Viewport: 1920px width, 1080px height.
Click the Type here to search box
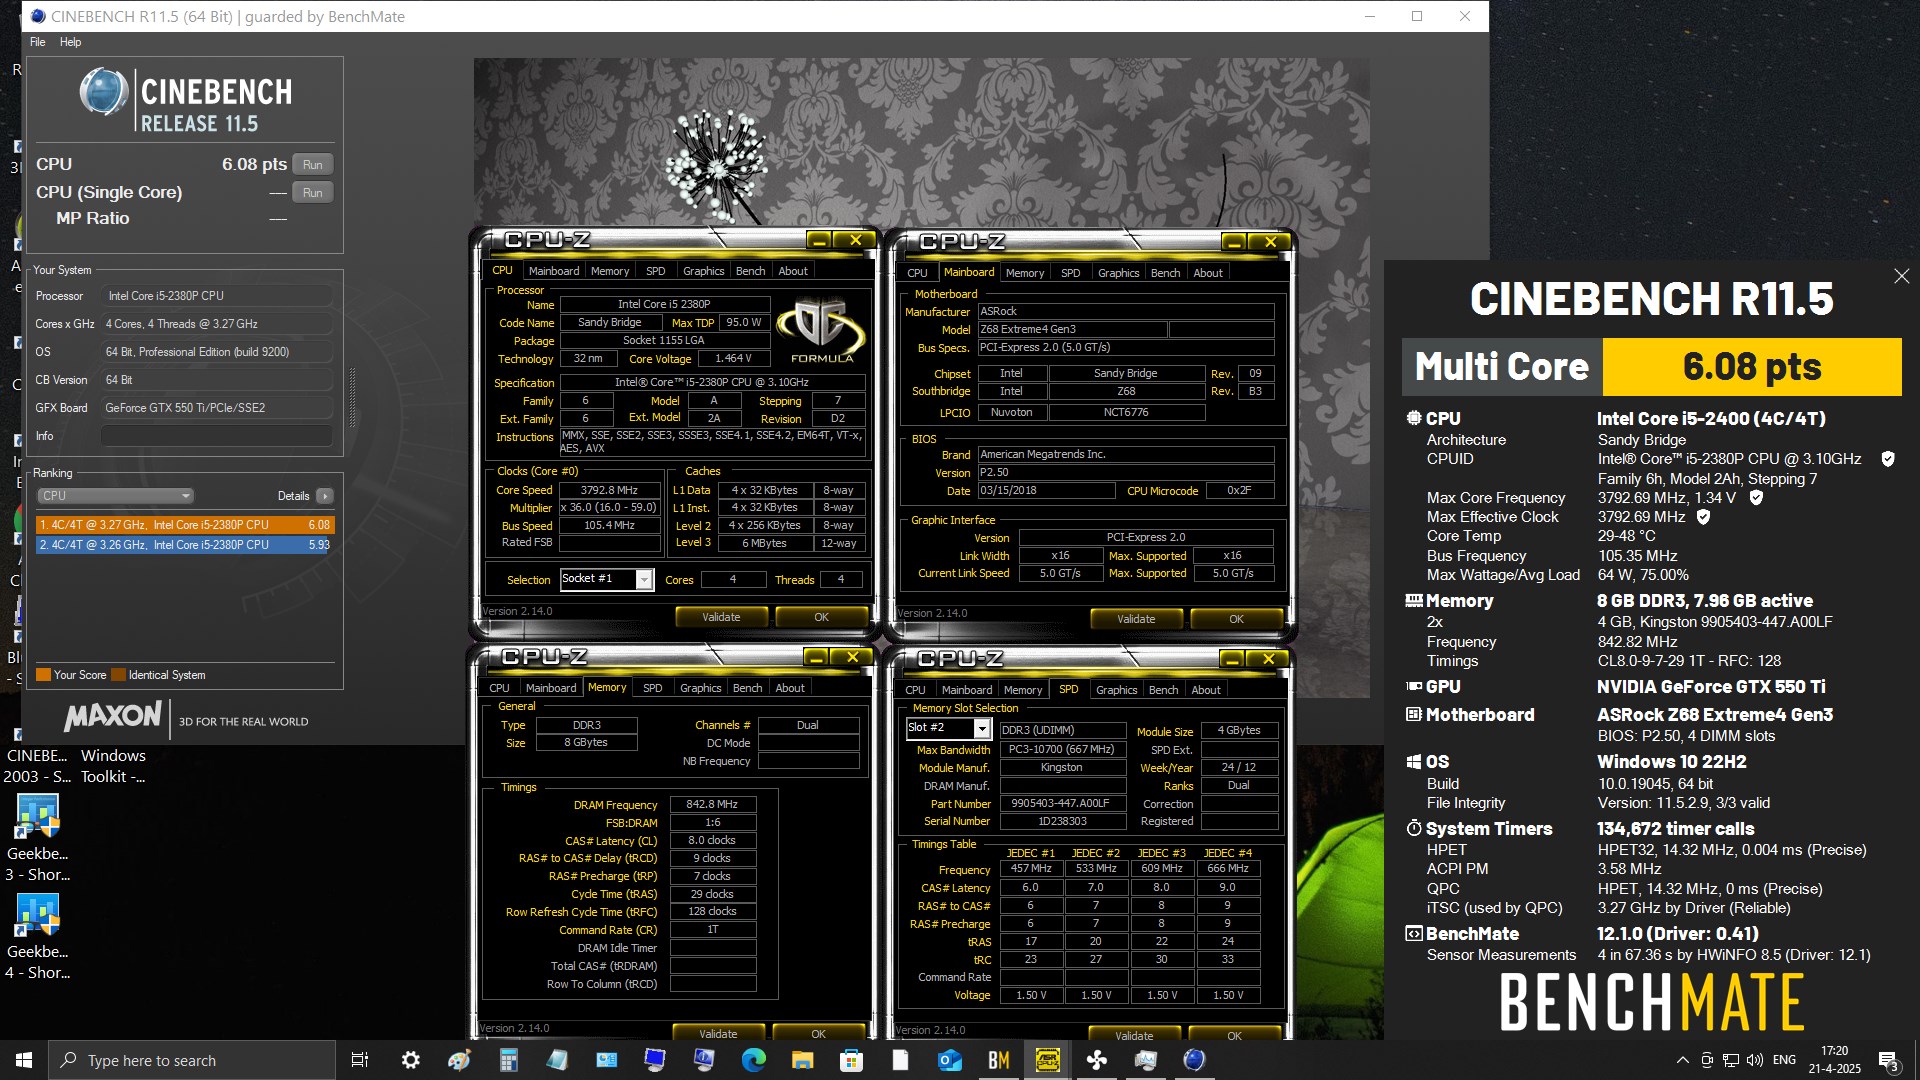[192, 1060]
